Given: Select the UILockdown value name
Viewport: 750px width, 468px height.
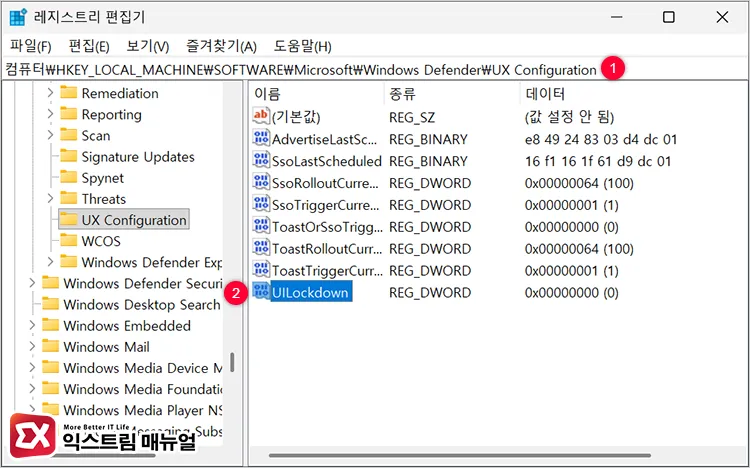Looking at the screenshot, I should coord(310,292).
